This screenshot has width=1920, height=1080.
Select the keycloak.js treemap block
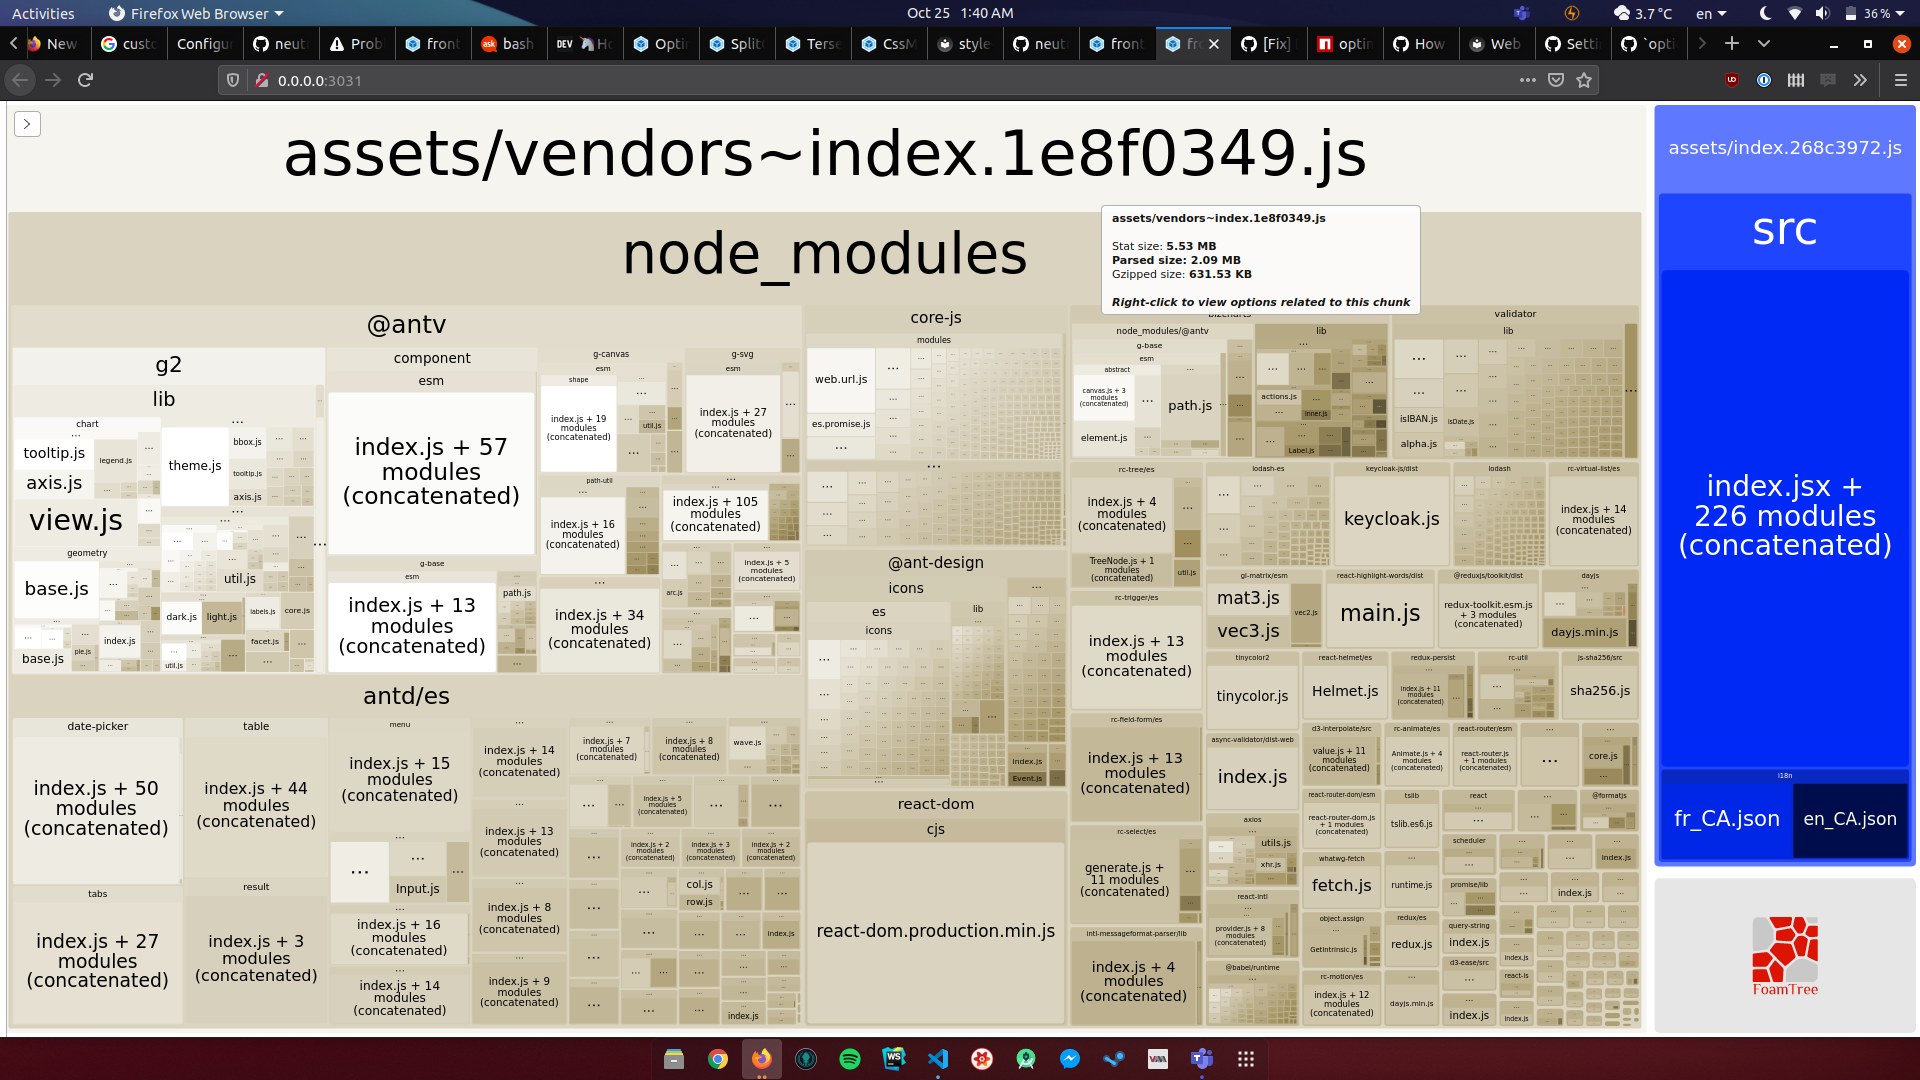tap(1391, 518)
